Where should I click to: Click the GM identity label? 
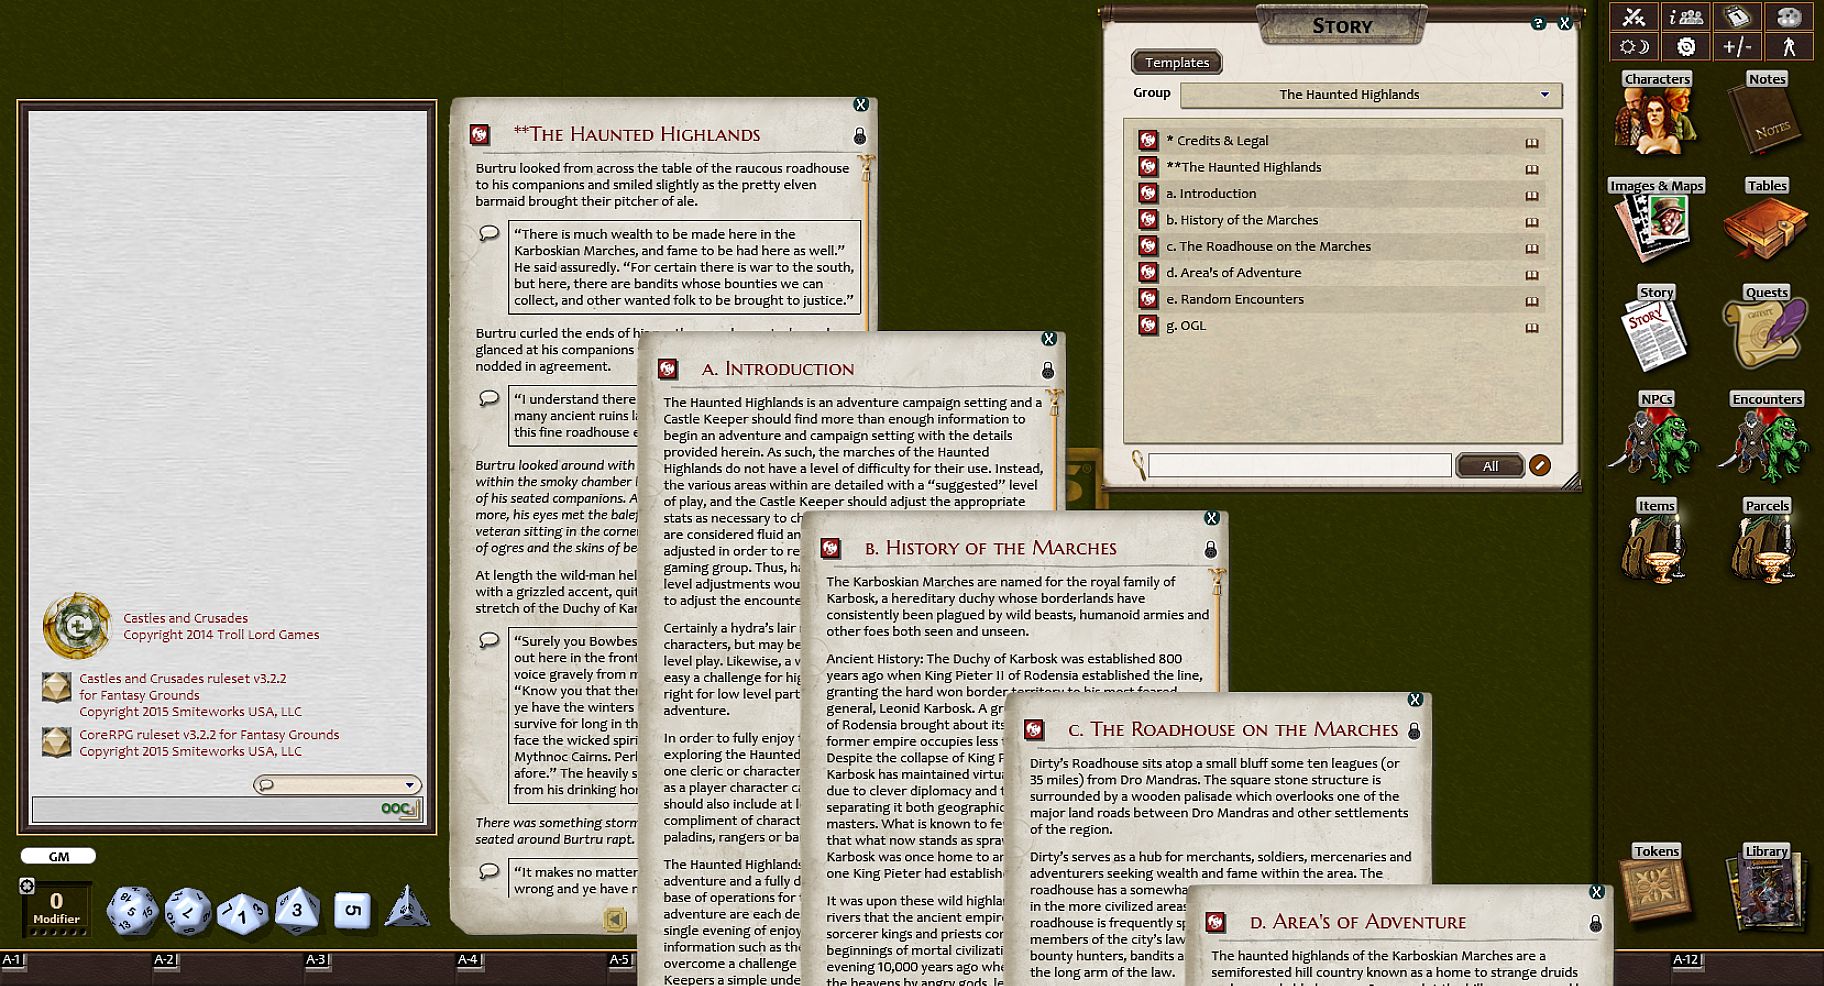pos(59,856)
